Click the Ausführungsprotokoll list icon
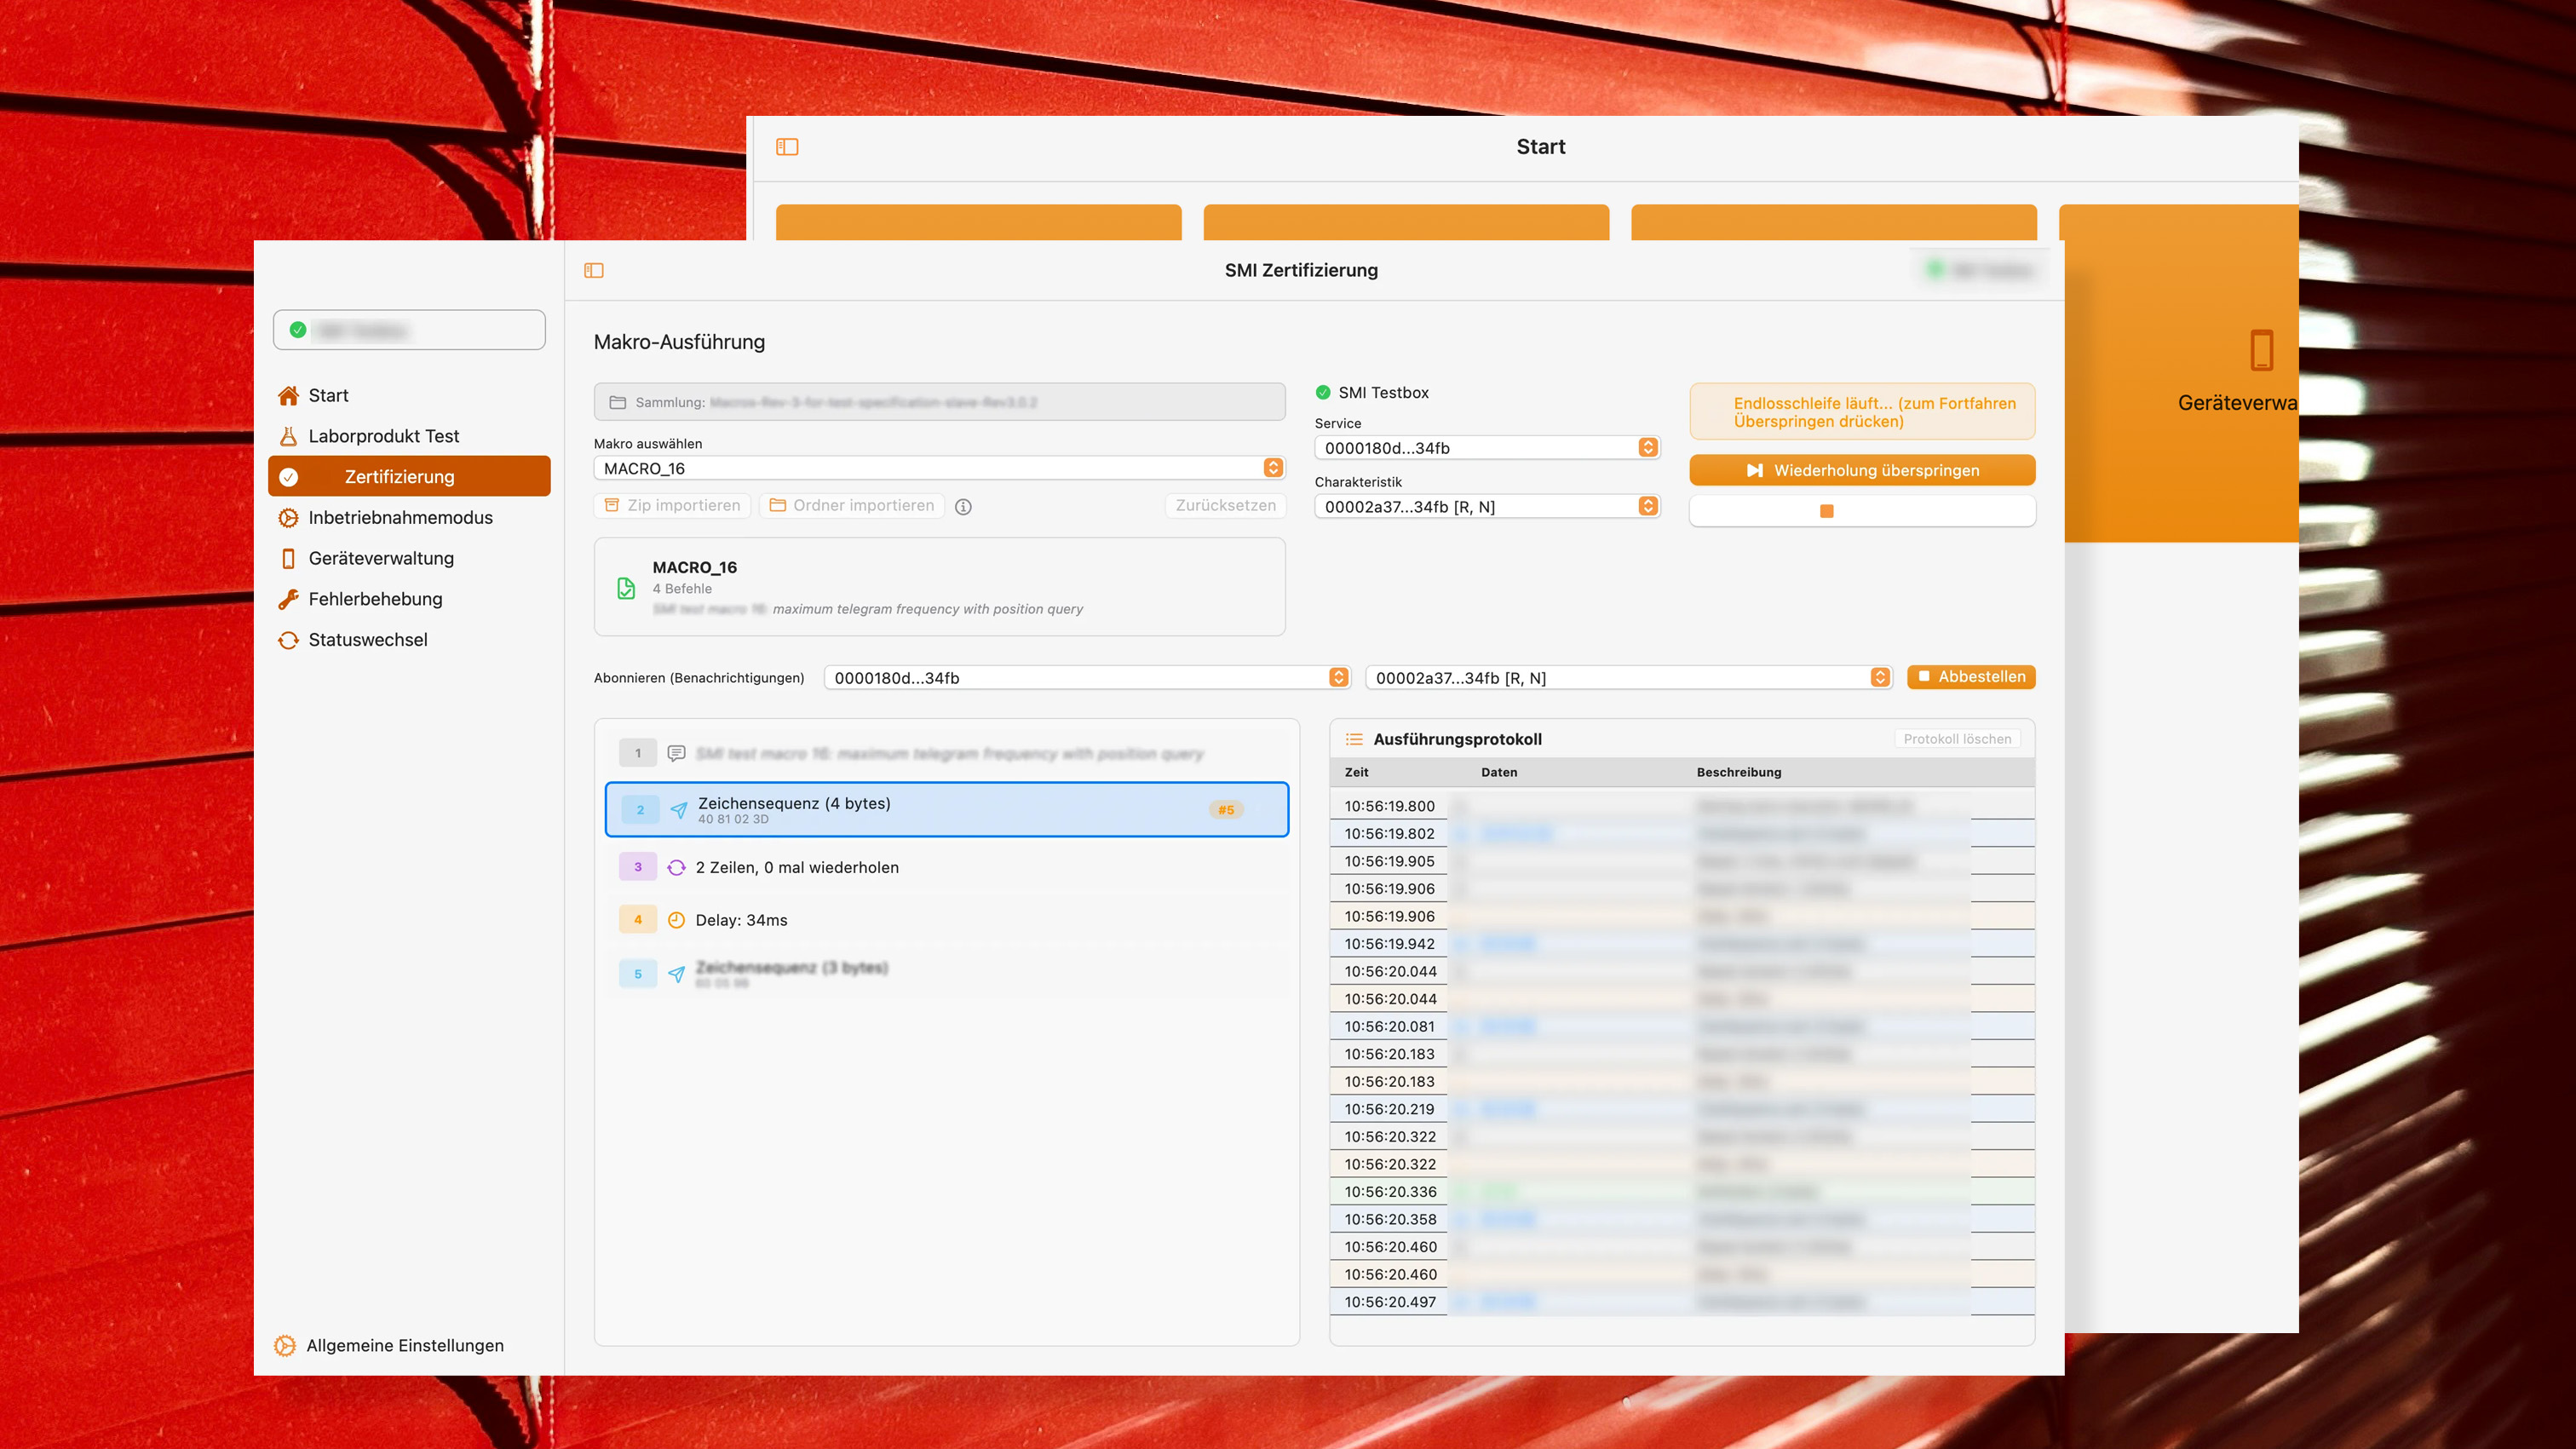This screenshot has width=2576, height=1449. (x=1354, y=739)
